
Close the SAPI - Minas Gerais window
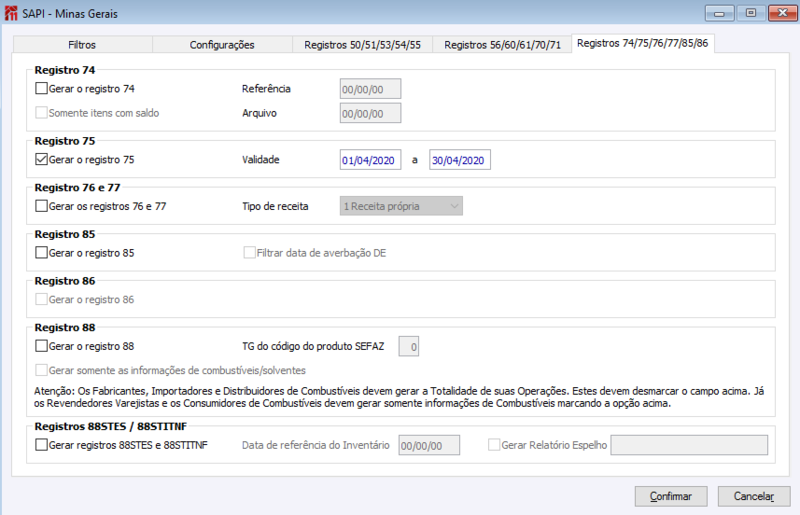click(x=782, y=13)
